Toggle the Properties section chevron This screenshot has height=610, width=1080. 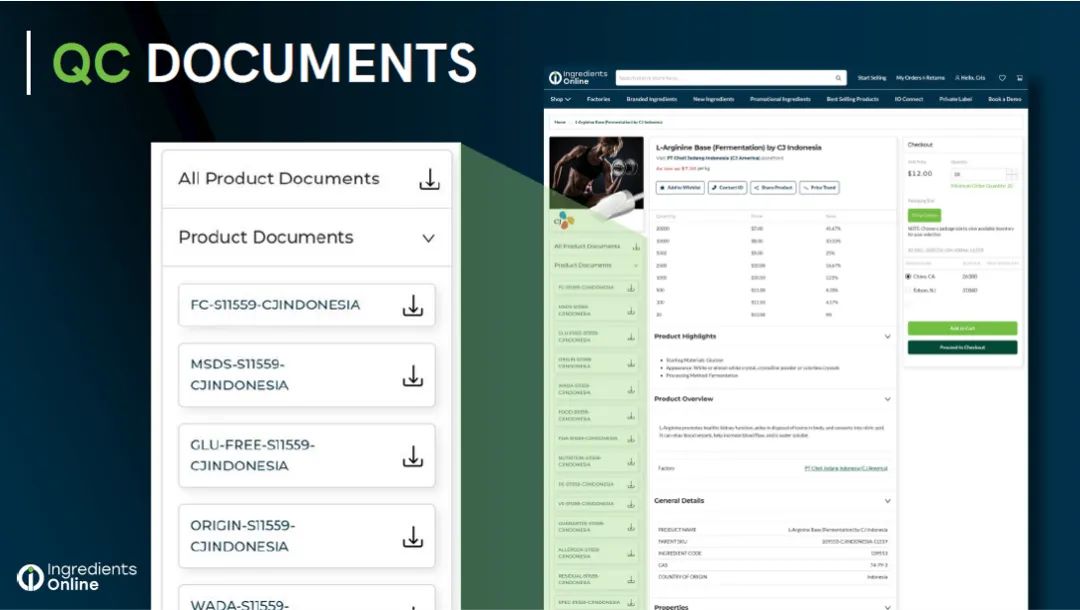click(x=887, y=607)
